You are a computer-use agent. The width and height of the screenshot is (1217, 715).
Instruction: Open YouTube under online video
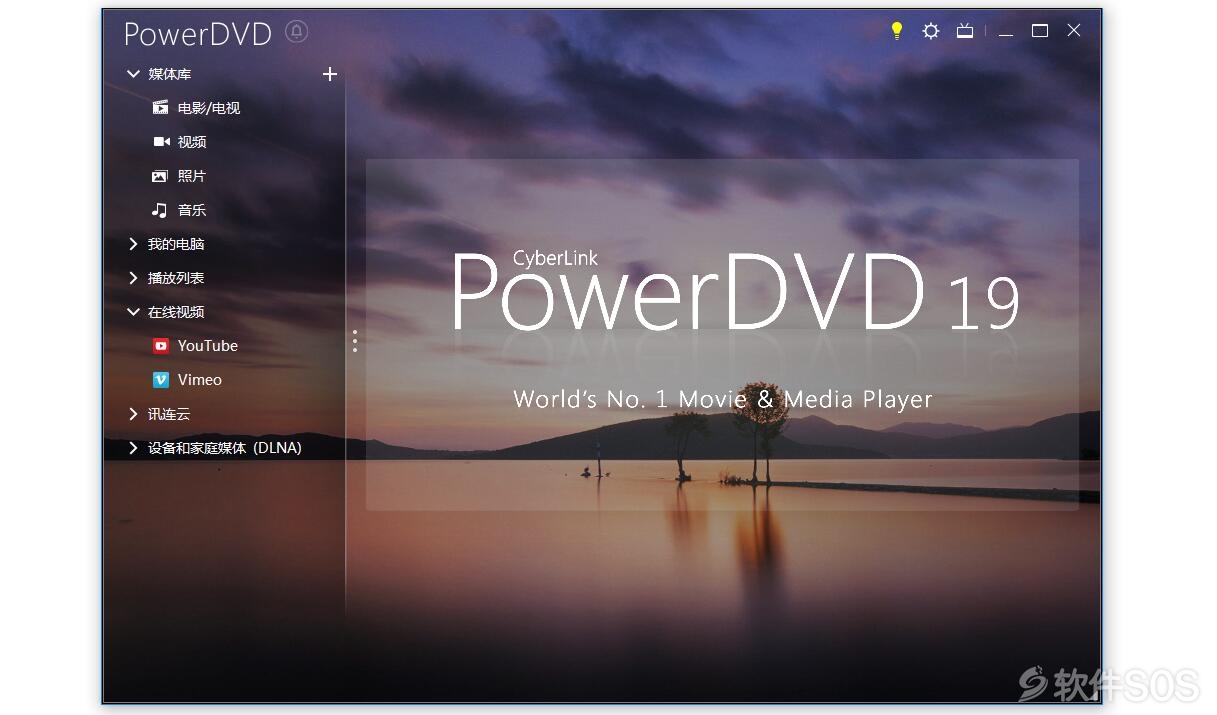[208, 346]
